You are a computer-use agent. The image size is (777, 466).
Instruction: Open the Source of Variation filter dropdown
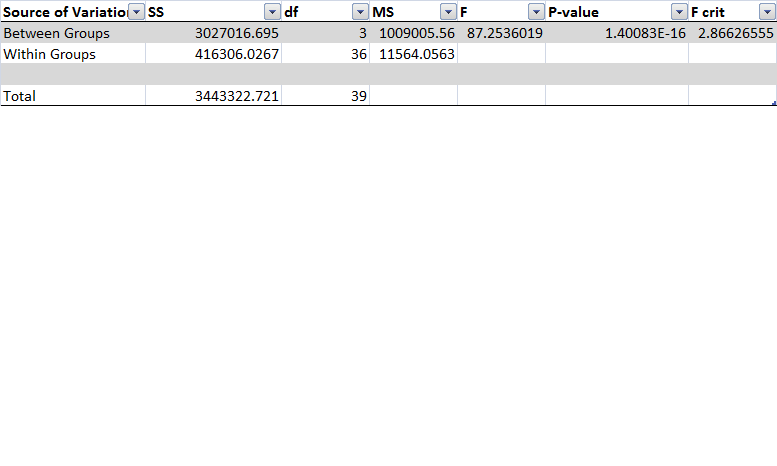pyautogui.click(x=136, y=12)
